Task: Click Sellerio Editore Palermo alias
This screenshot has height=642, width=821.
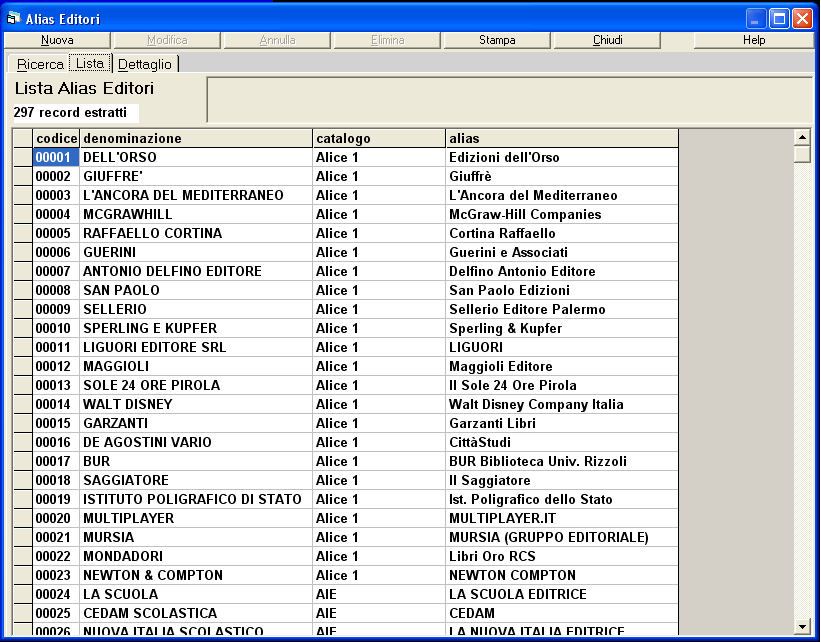Action: point(562,309)
